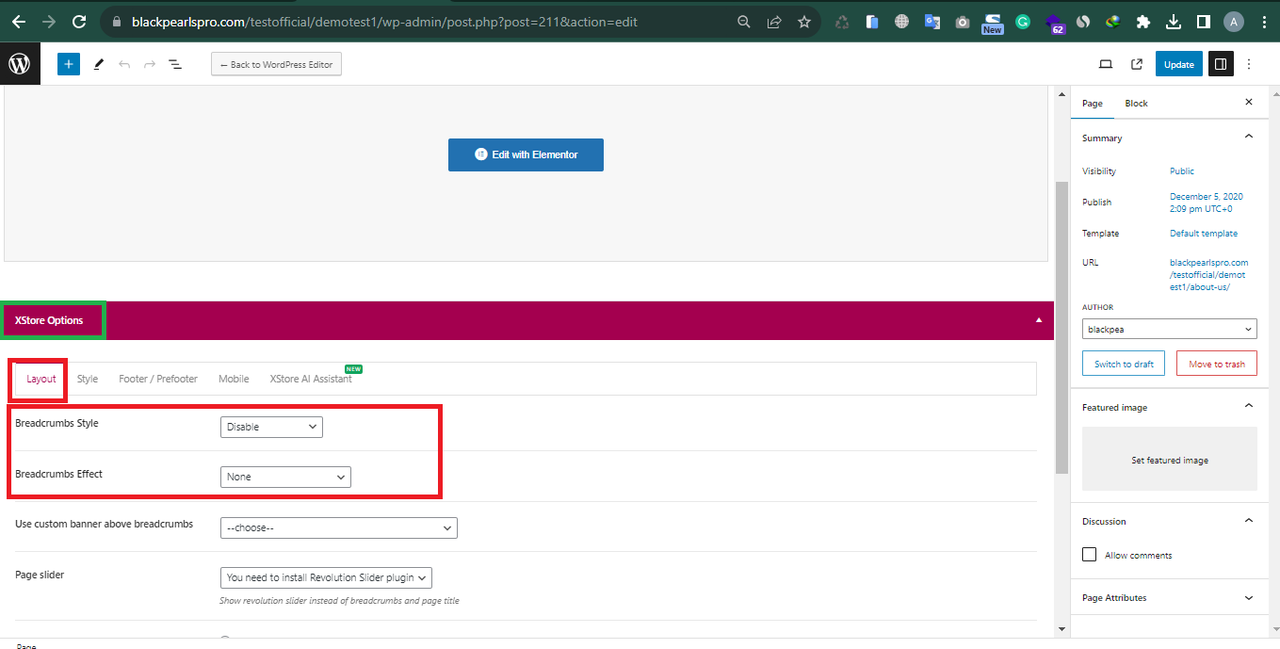Open View Page external link icon
Viewport: 1280px width, 649px height.
(1137, 64)
